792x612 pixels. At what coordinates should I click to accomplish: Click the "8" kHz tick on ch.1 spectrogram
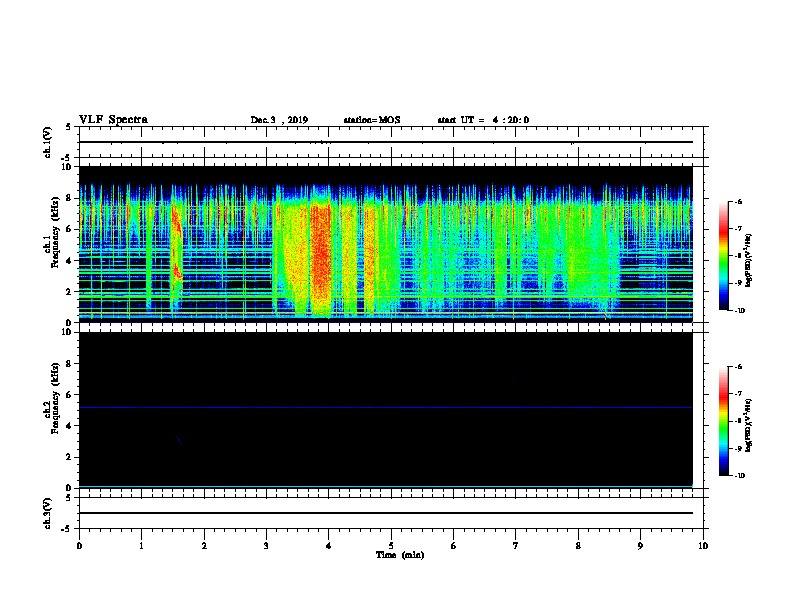69,198
